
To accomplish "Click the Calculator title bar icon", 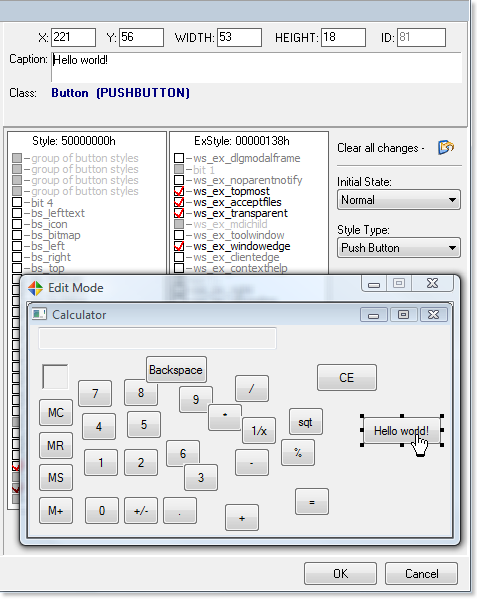I will pos(39,315).
